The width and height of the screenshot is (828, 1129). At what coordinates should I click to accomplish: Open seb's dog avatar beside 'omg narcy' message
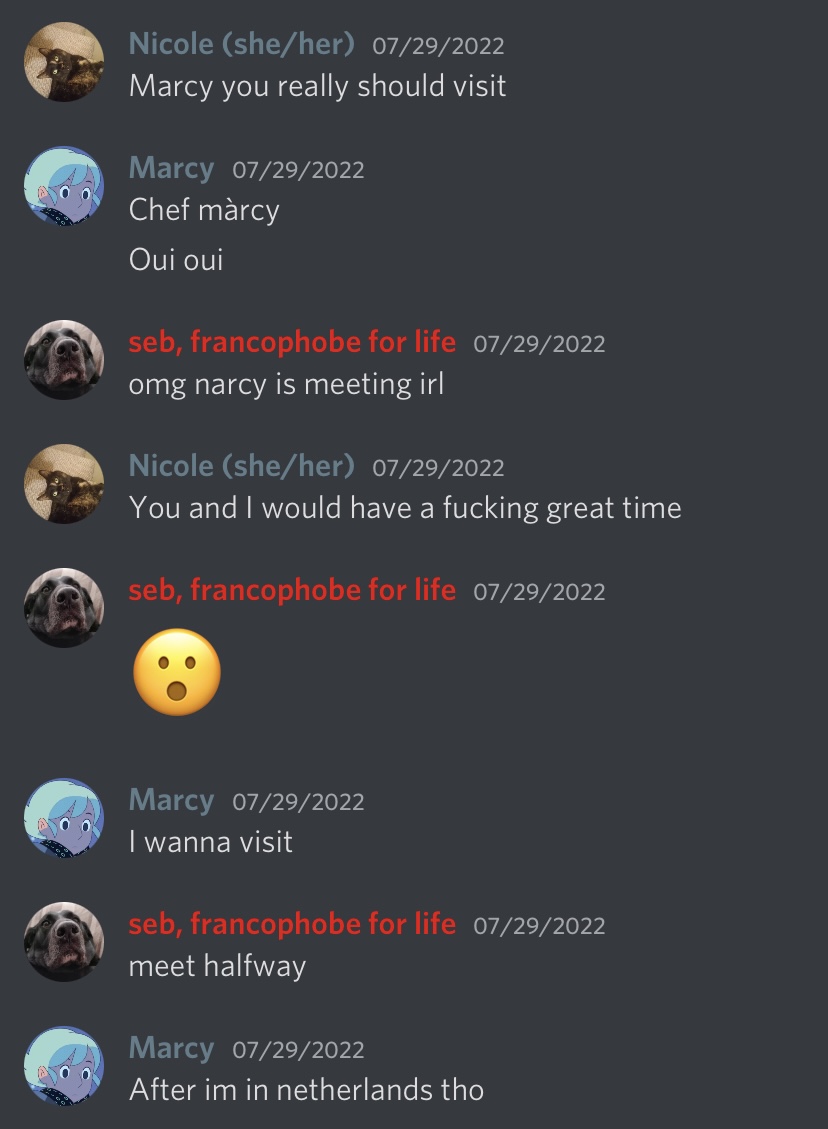64,360
